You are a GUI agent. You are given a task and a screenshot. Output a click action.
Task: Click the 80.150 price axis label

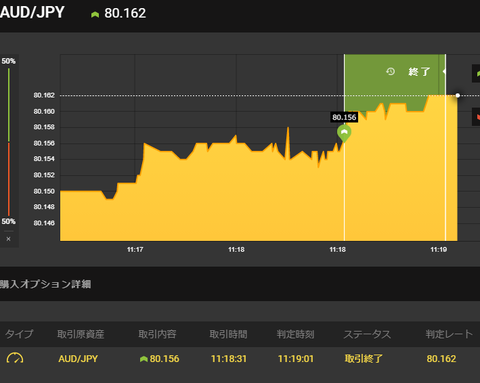(44, 191)
